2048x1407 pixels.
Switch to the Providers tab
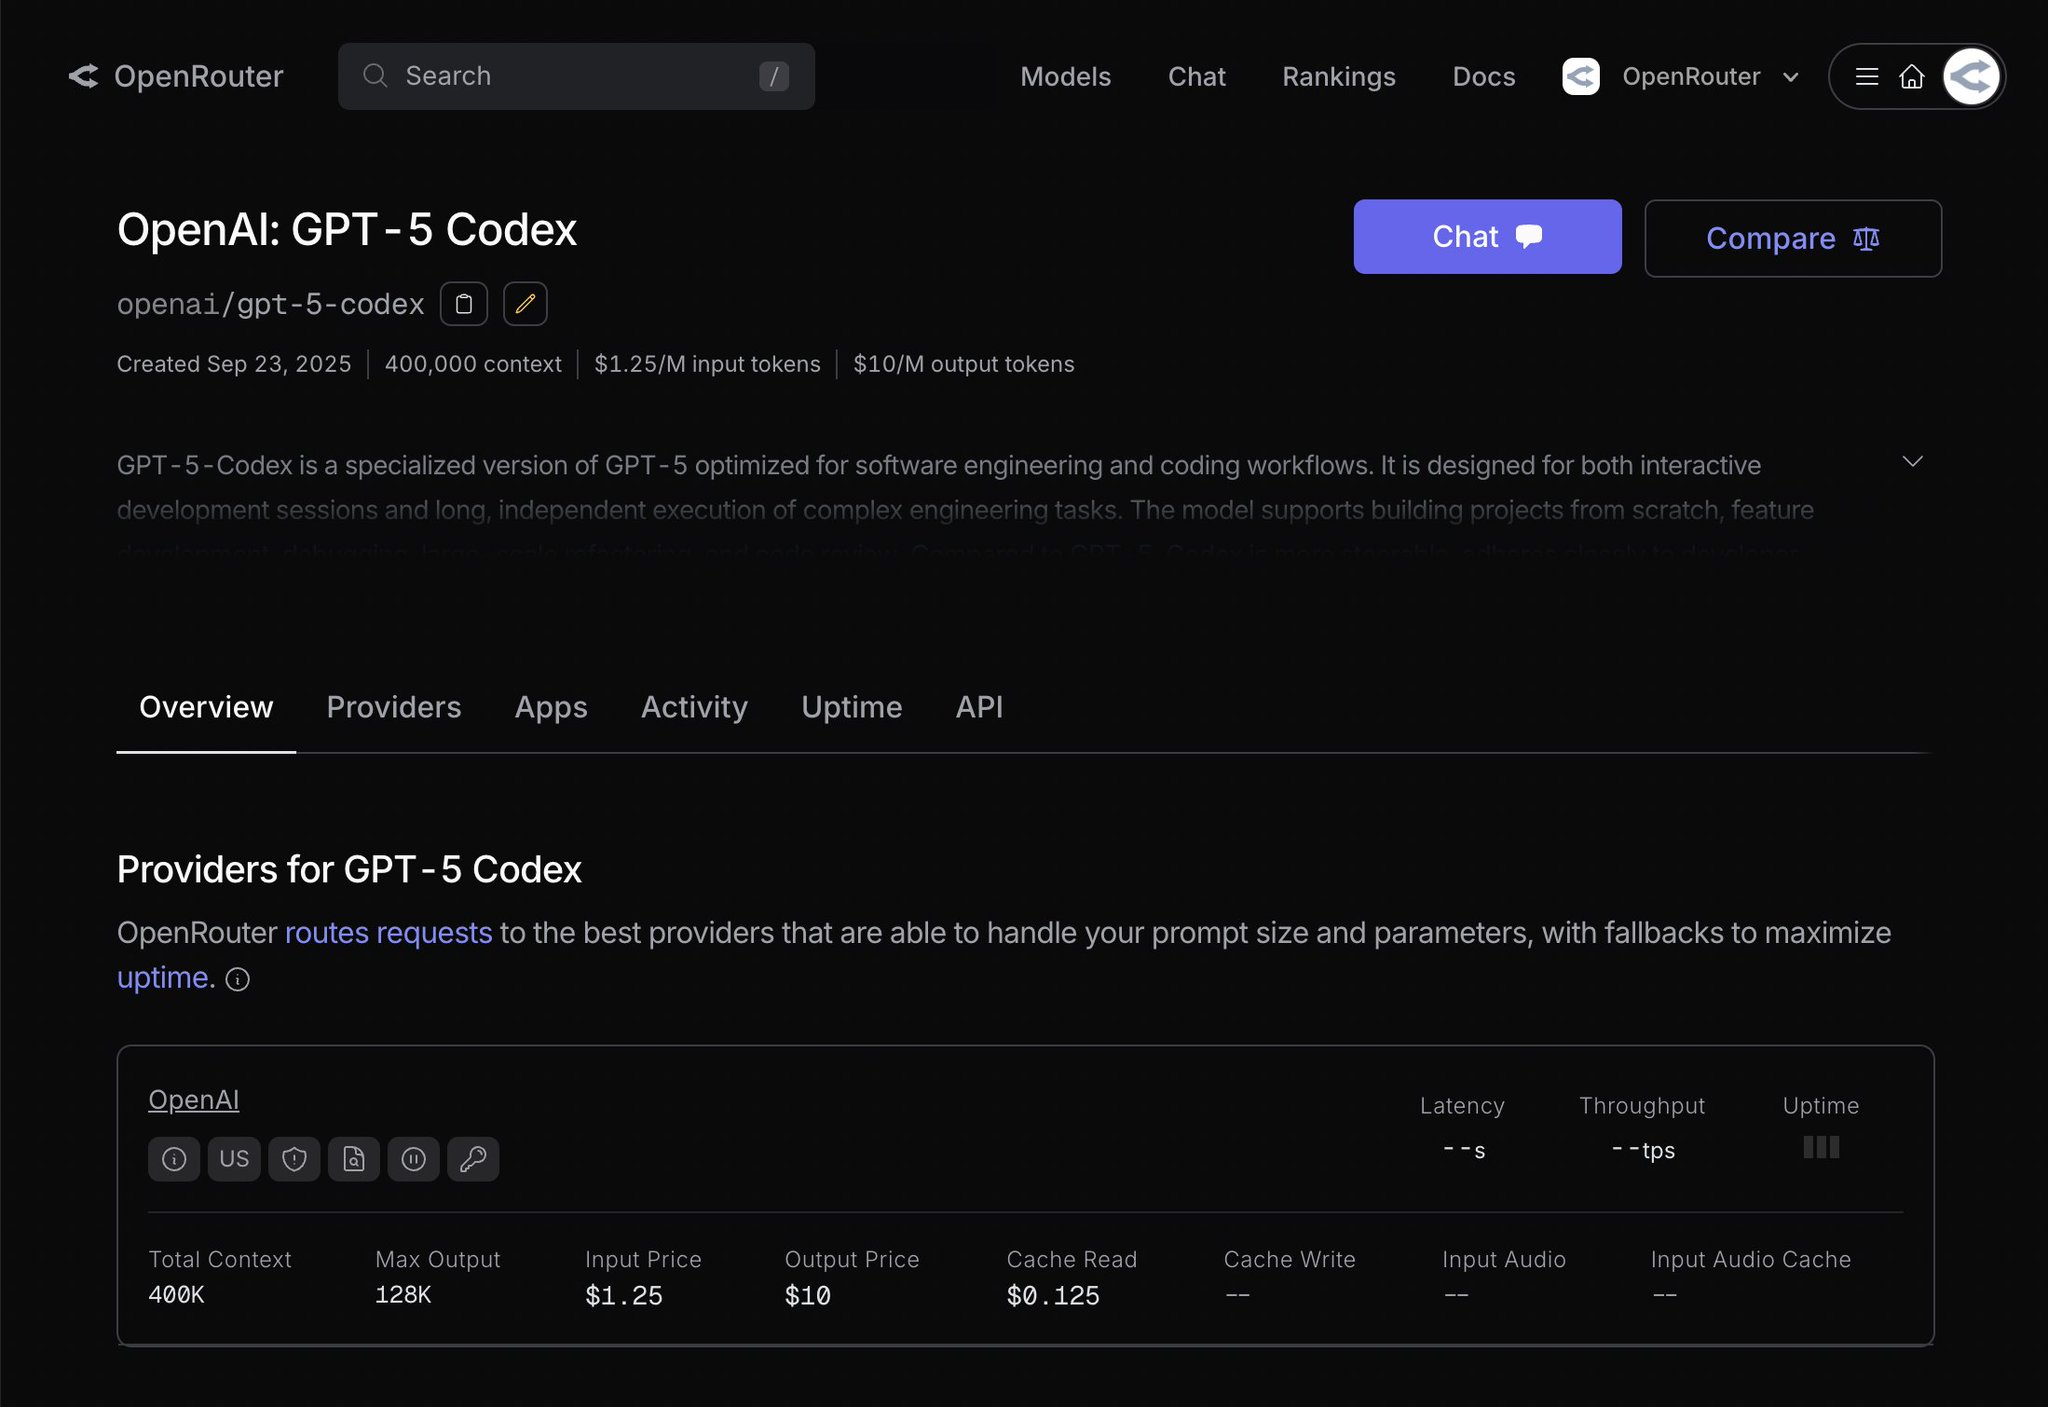tap(394, 707)
